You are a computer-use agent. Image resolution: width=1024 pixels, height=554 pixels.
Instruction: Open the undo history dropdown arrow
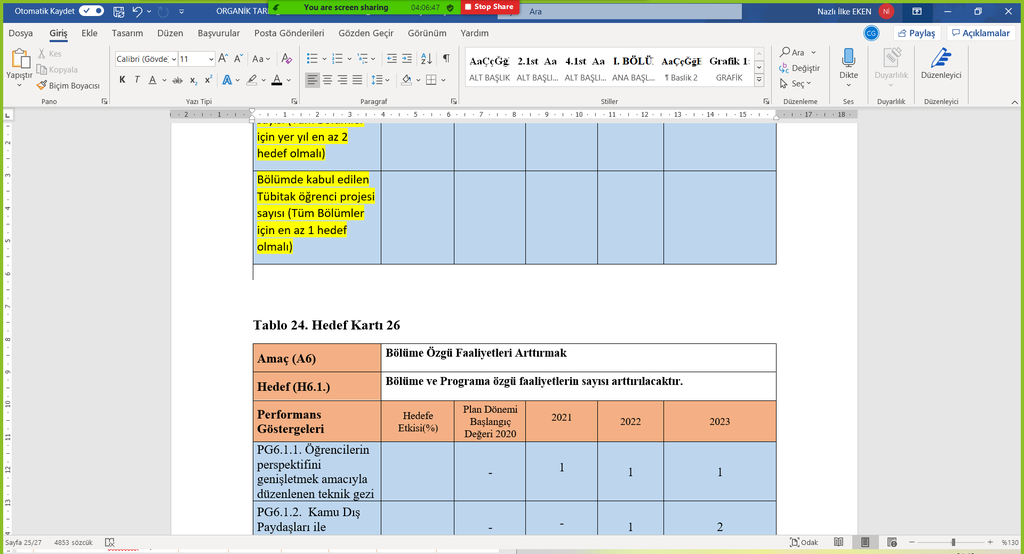tap(149, 11)
